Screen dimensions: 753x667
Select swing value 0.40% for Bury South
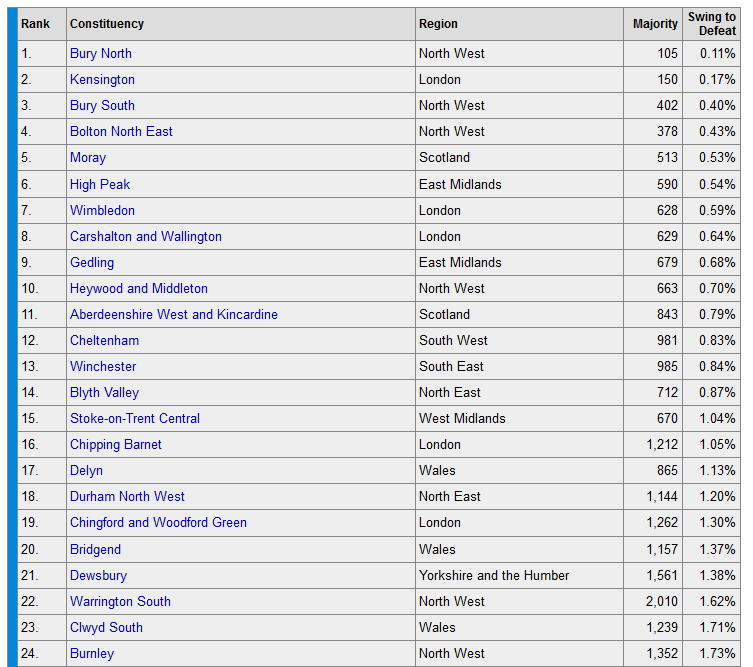click(x=717, y=105)
